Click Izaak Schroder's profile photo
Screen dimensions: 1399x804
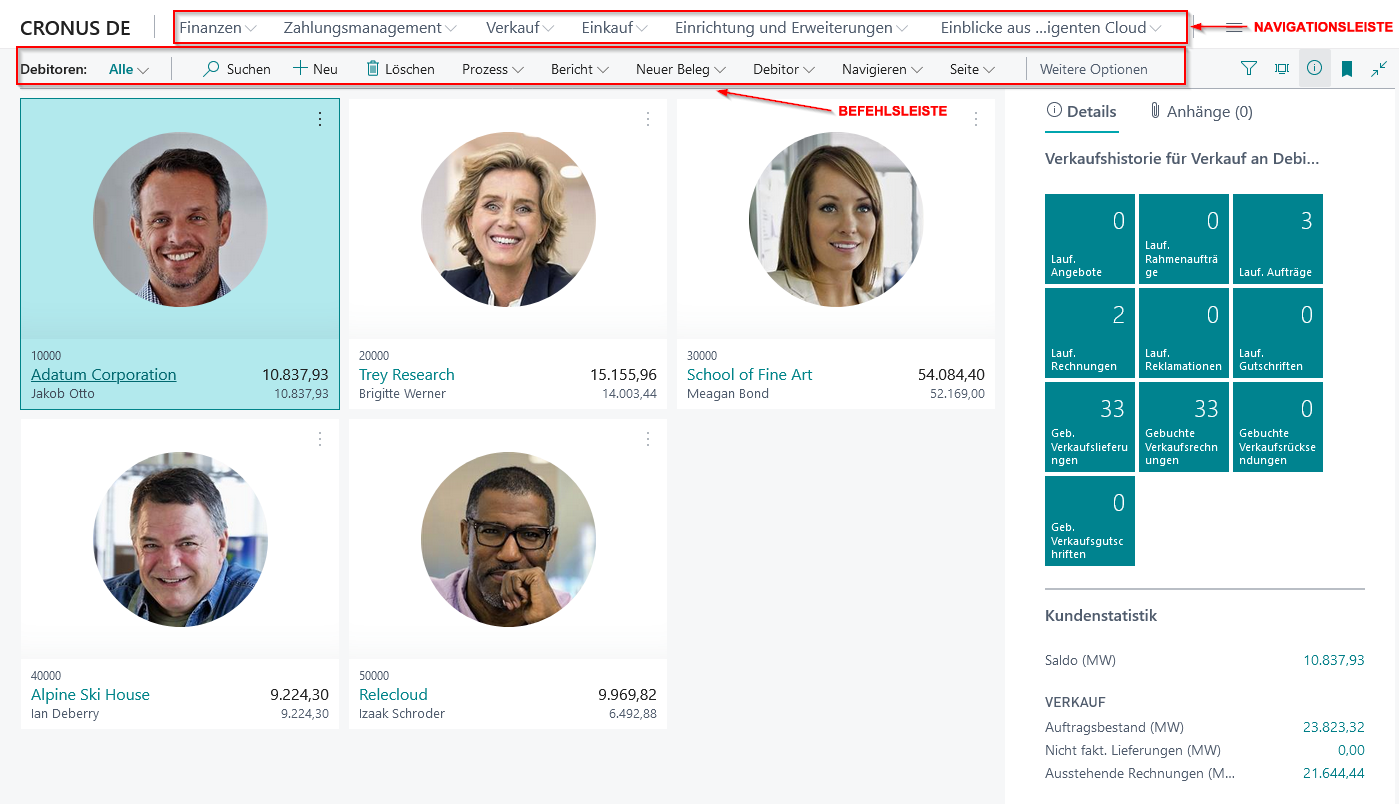(508, 540)
